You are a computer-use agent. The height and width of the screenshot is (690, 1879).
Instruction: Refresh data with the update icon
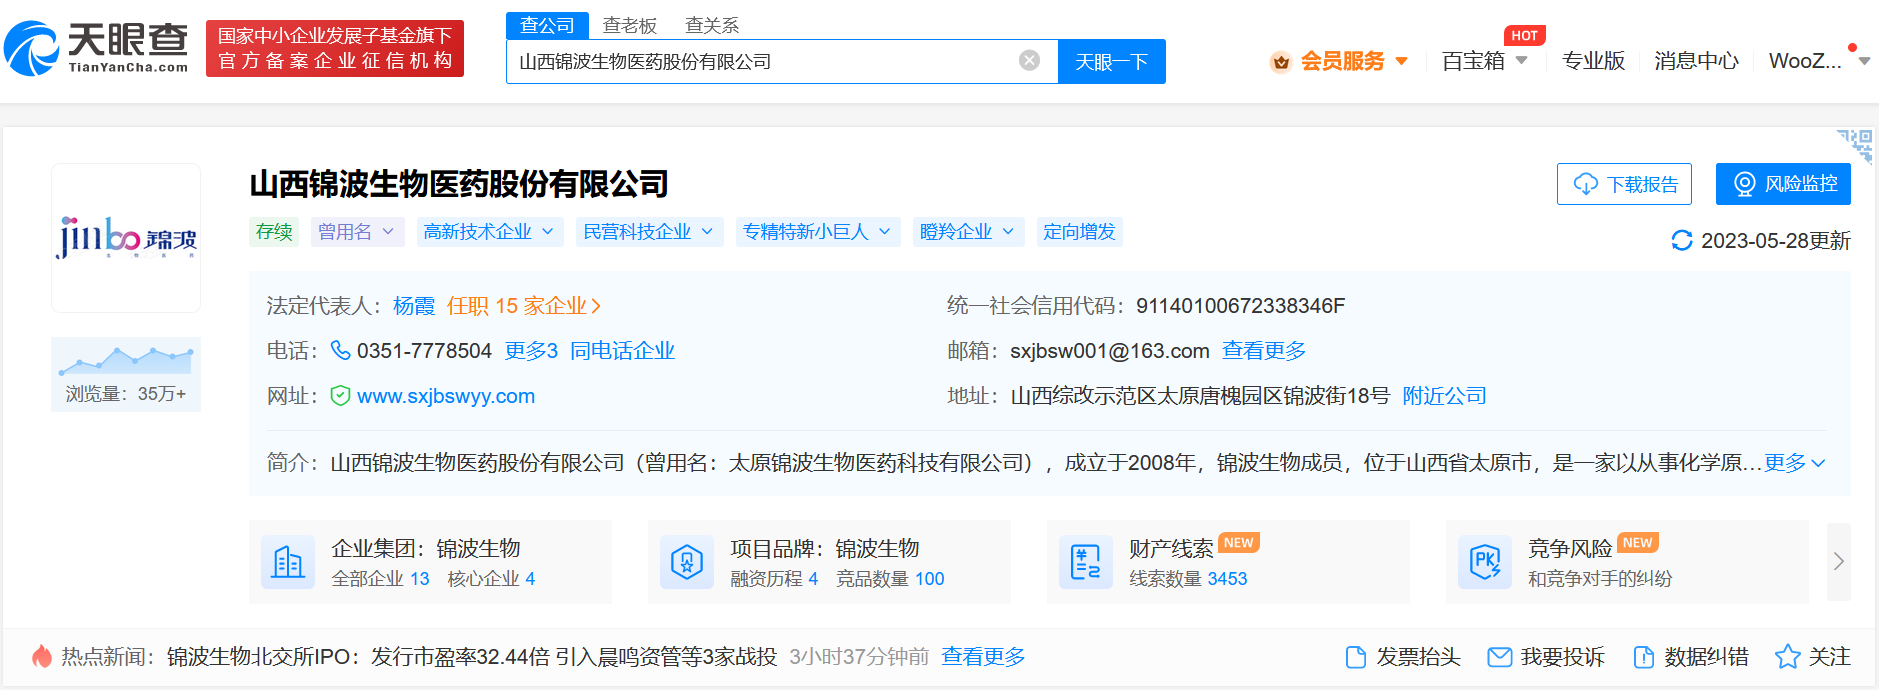pos(1682,241)
